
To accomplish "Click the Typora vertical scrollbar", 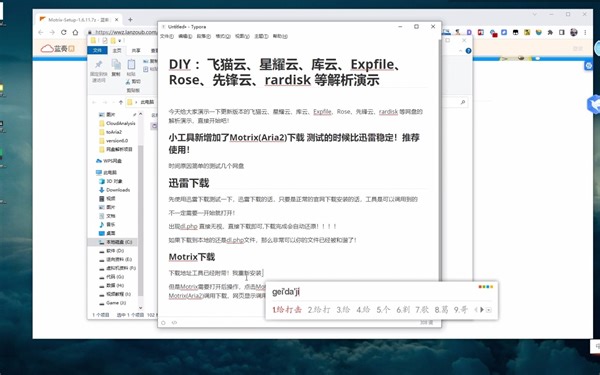I will click(x=440, y=161).
